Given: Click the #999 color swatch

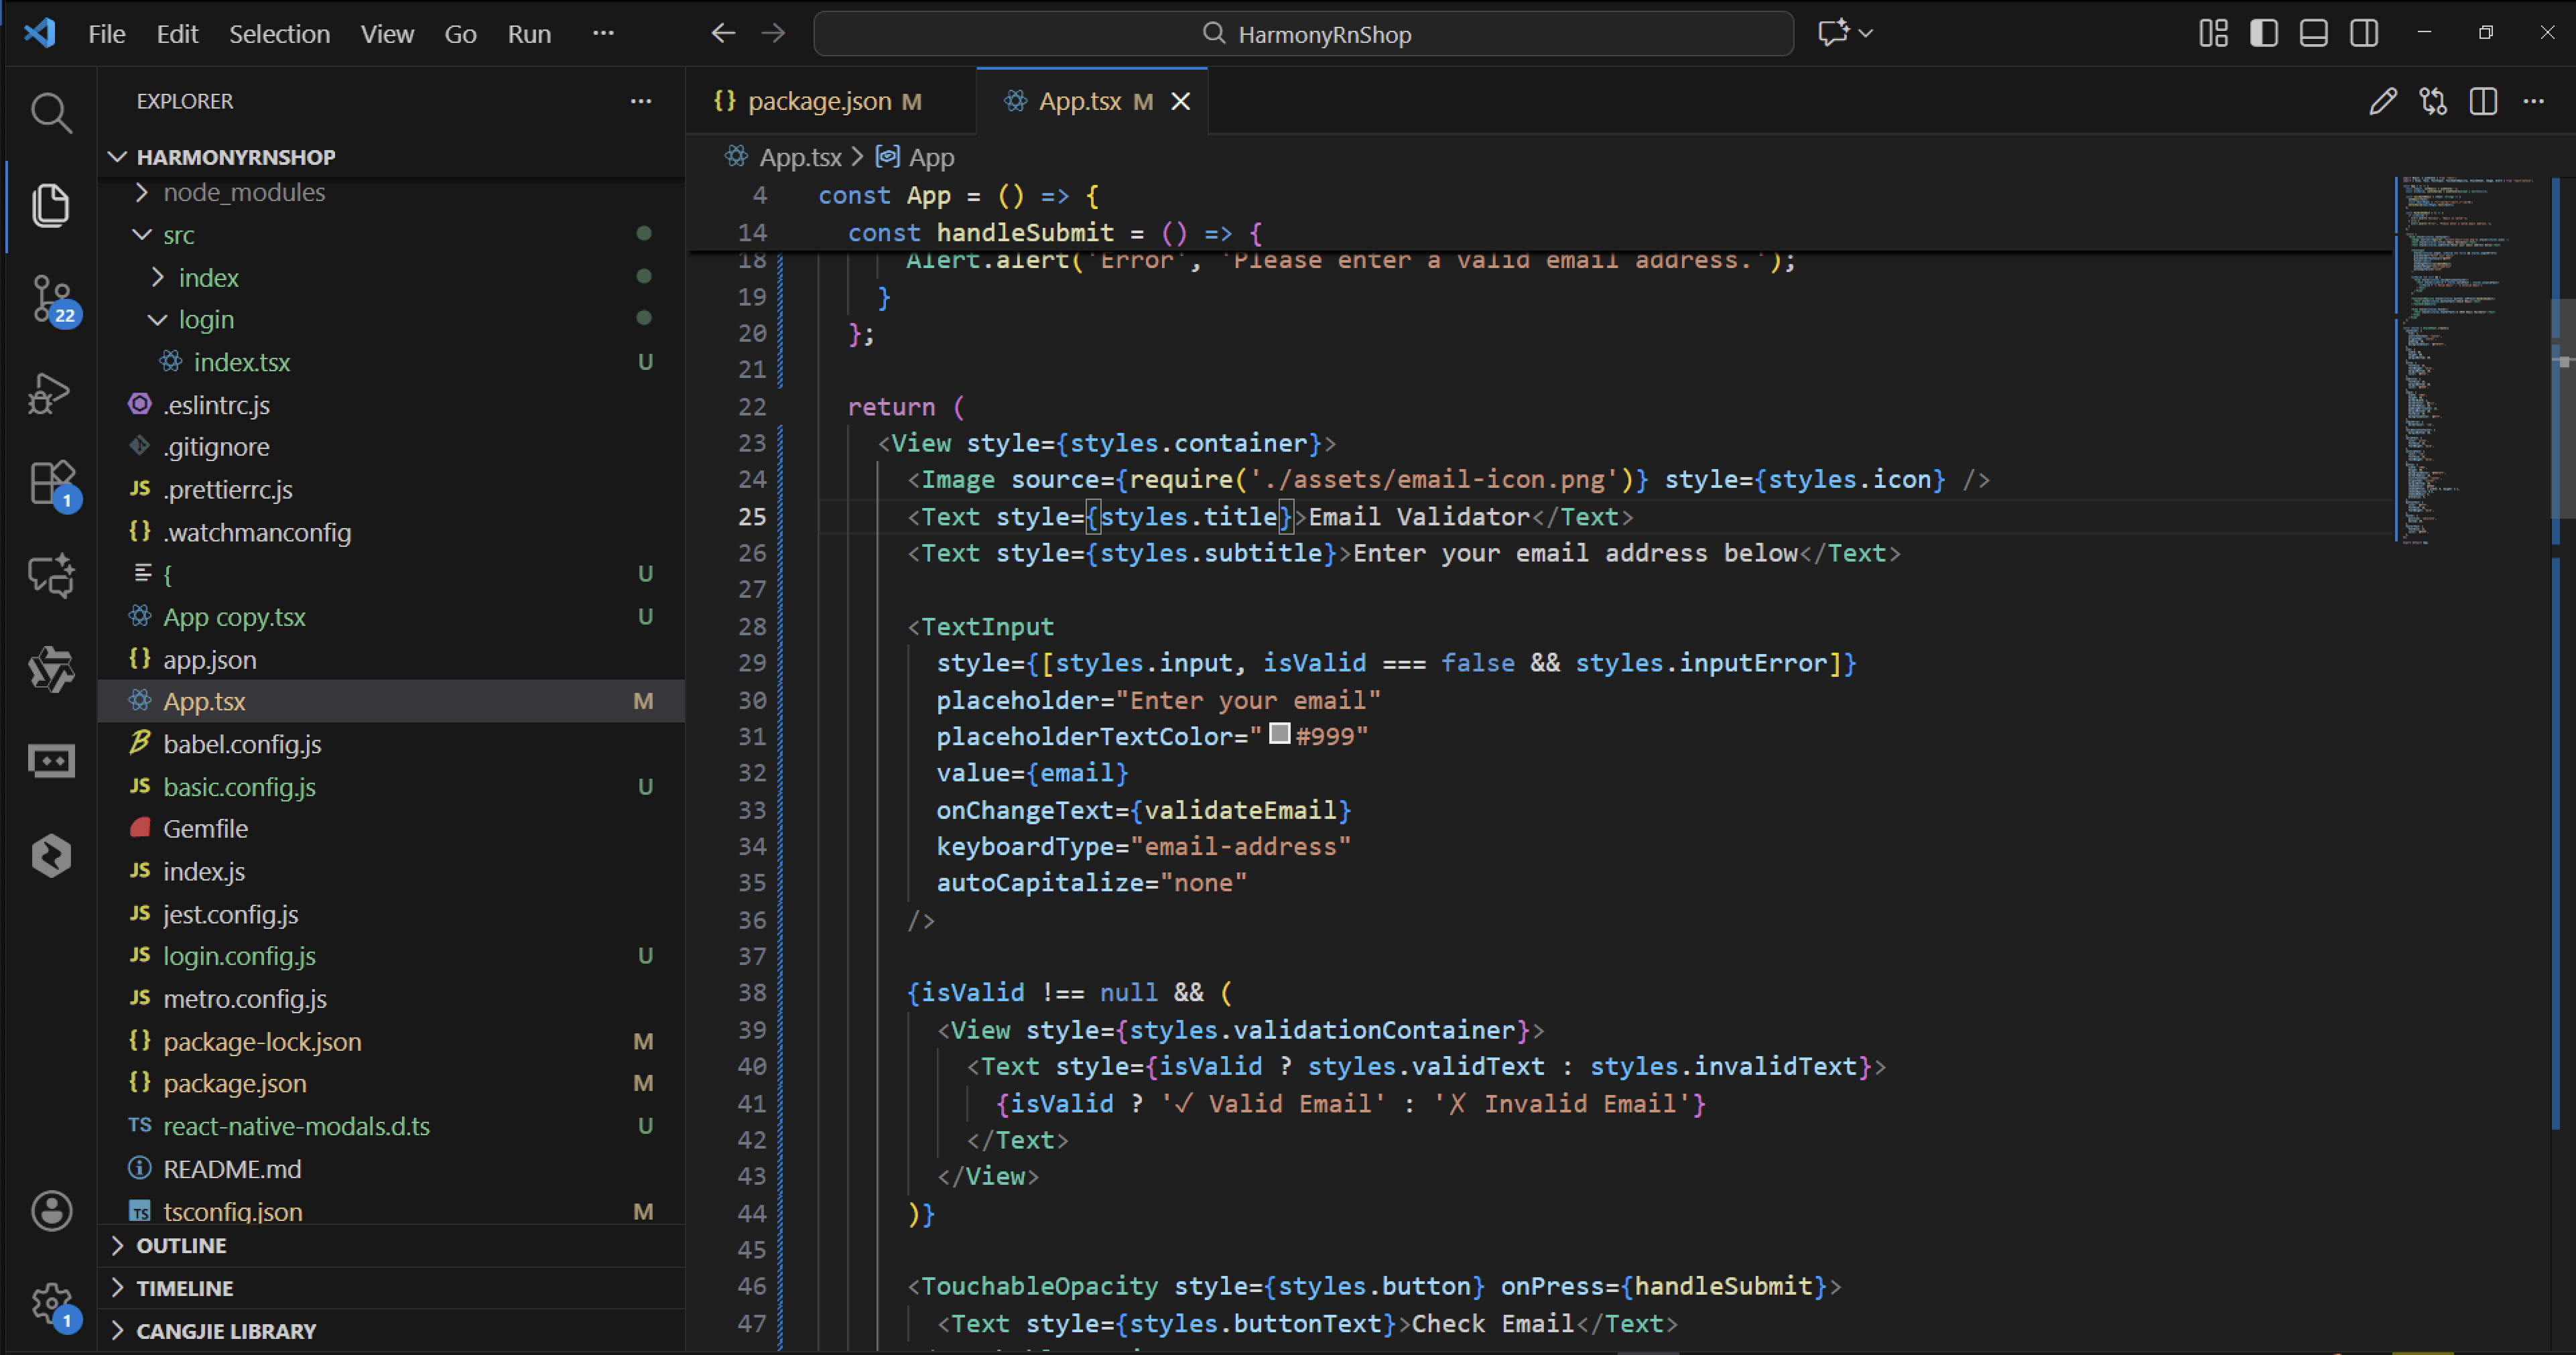Looking at the screenshot, I should pyautogui.click(x=1279, y=734).
